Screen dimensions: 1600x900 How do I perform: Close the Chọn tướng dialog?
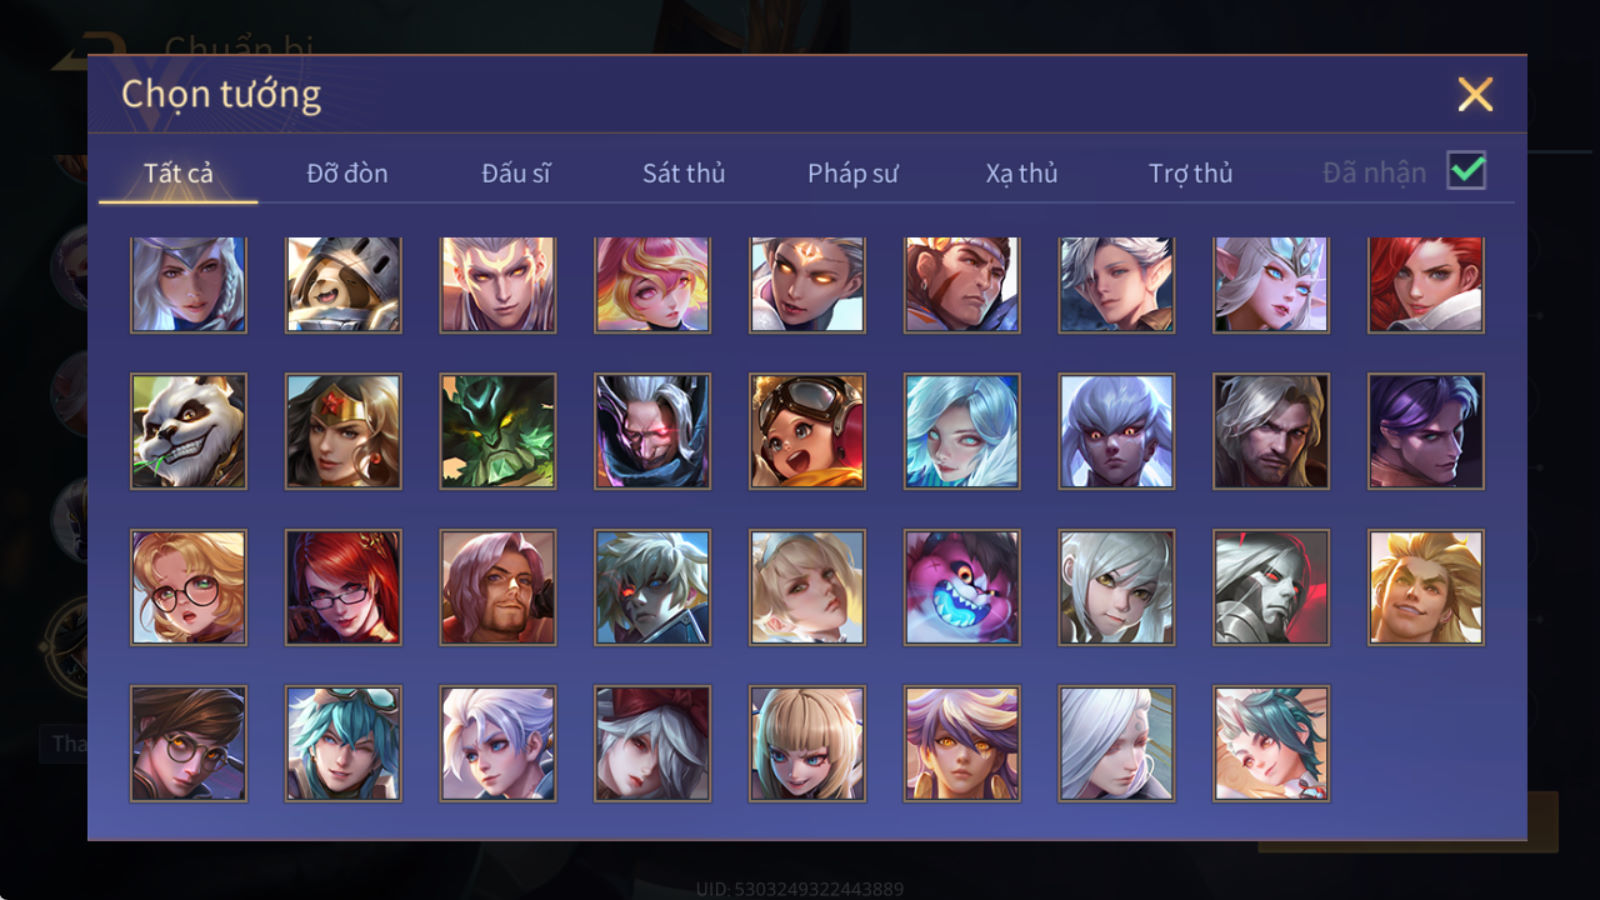(1475, 95)
